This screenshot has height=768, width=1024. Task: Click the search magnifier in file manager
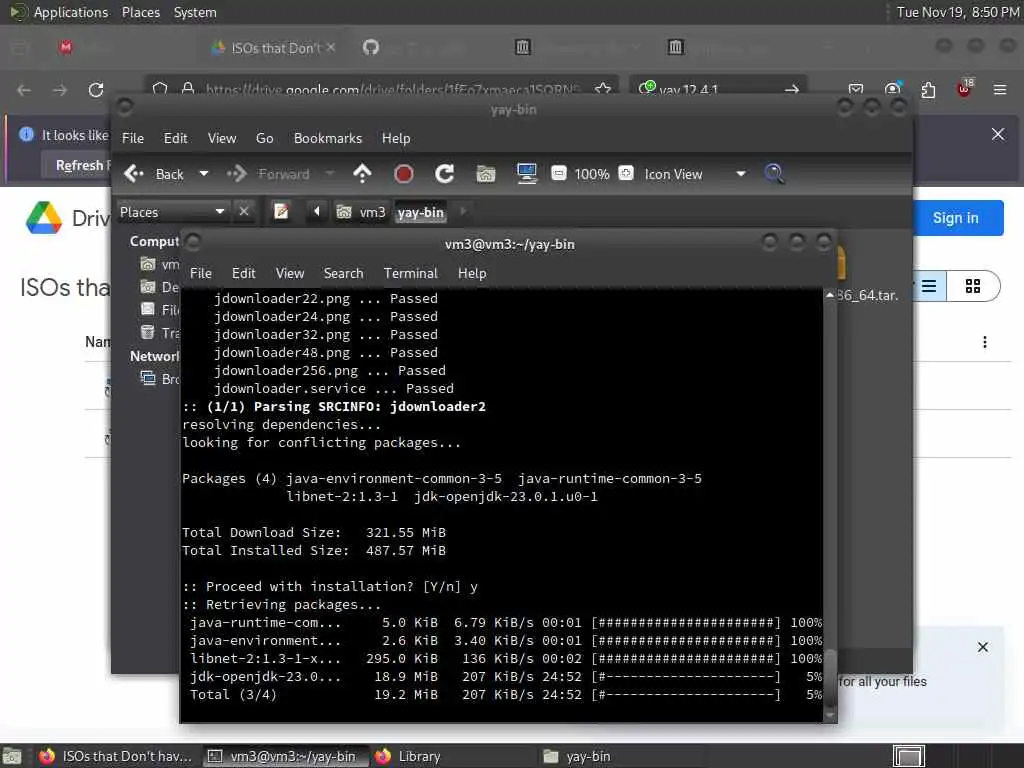[774, 174]
